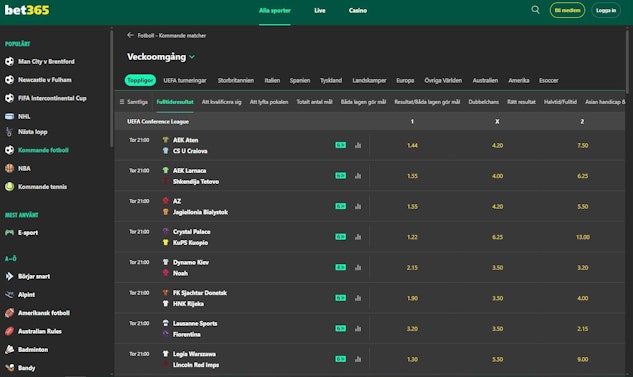Select odds 13.00 for KuPS Kuopio win
633x377 pixels.
(583, 237)
